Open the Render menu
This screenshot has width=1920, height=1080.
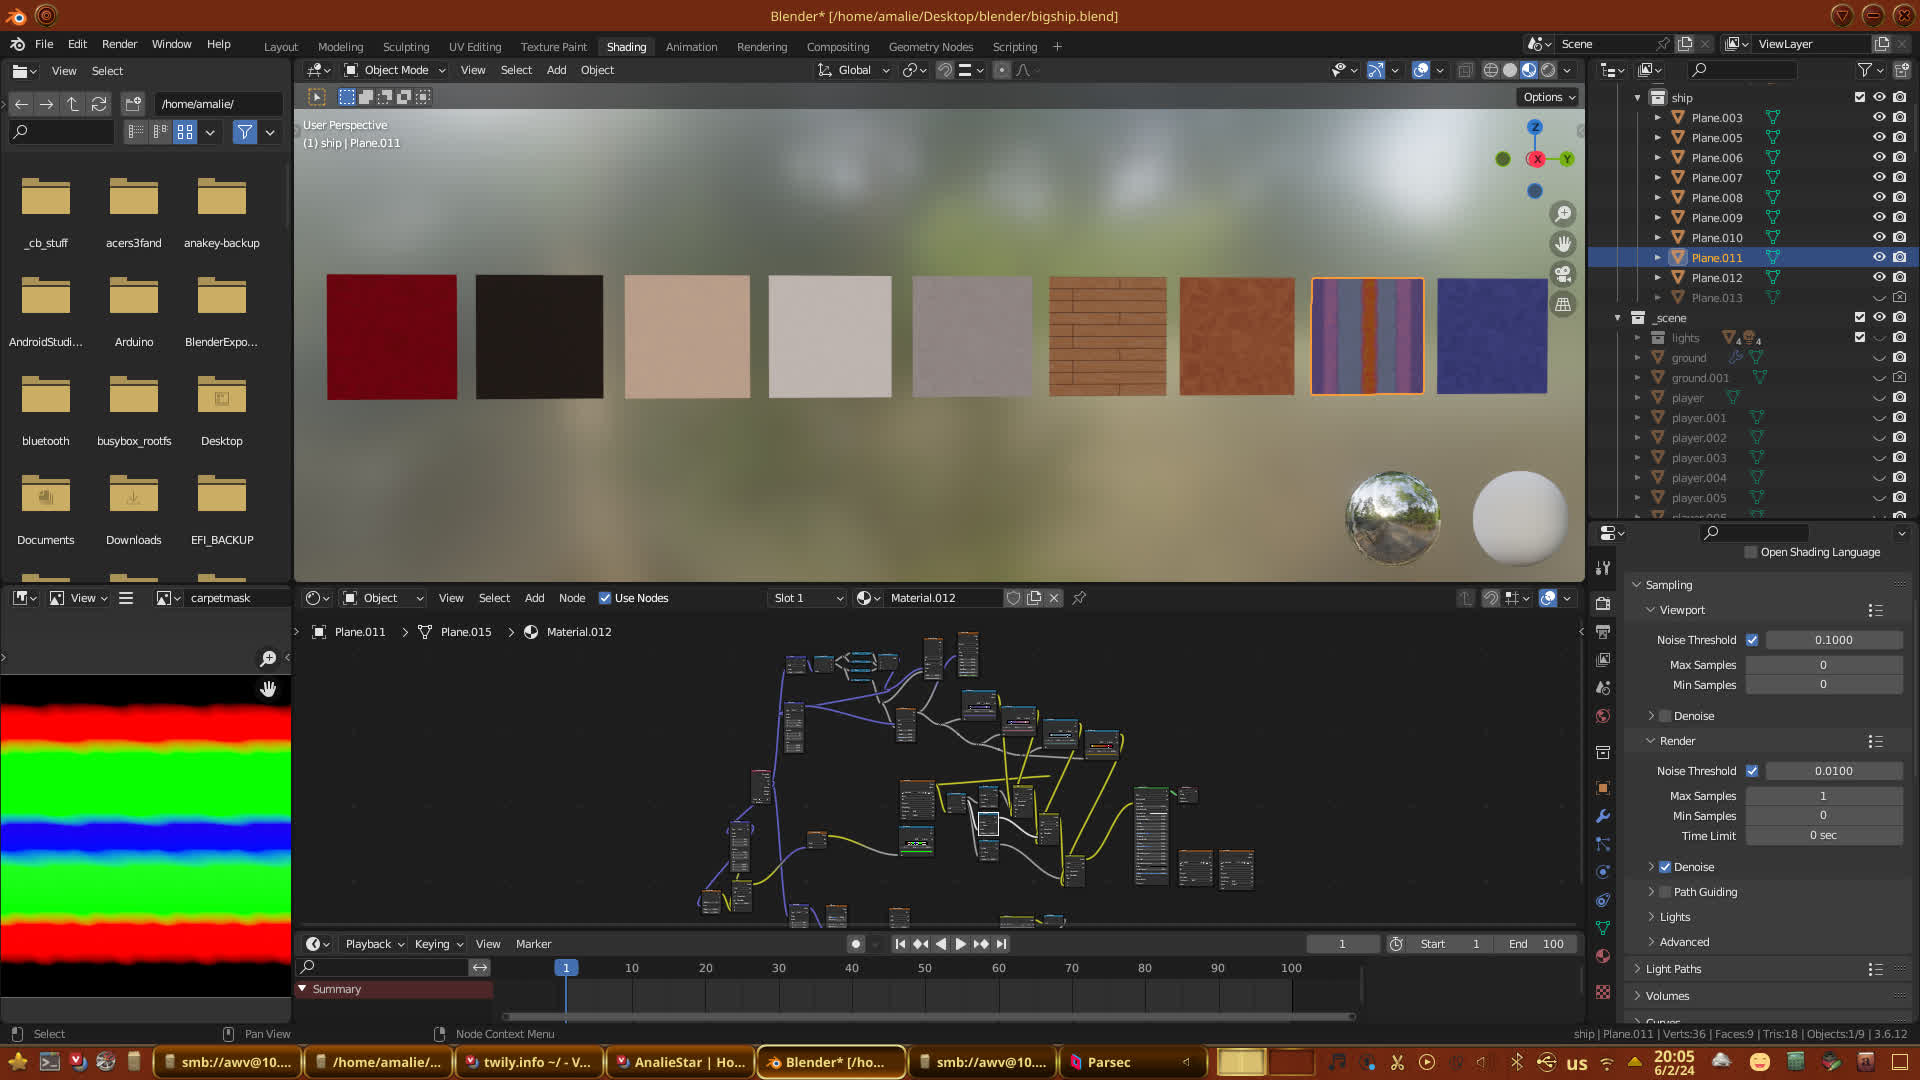[119, 44]
